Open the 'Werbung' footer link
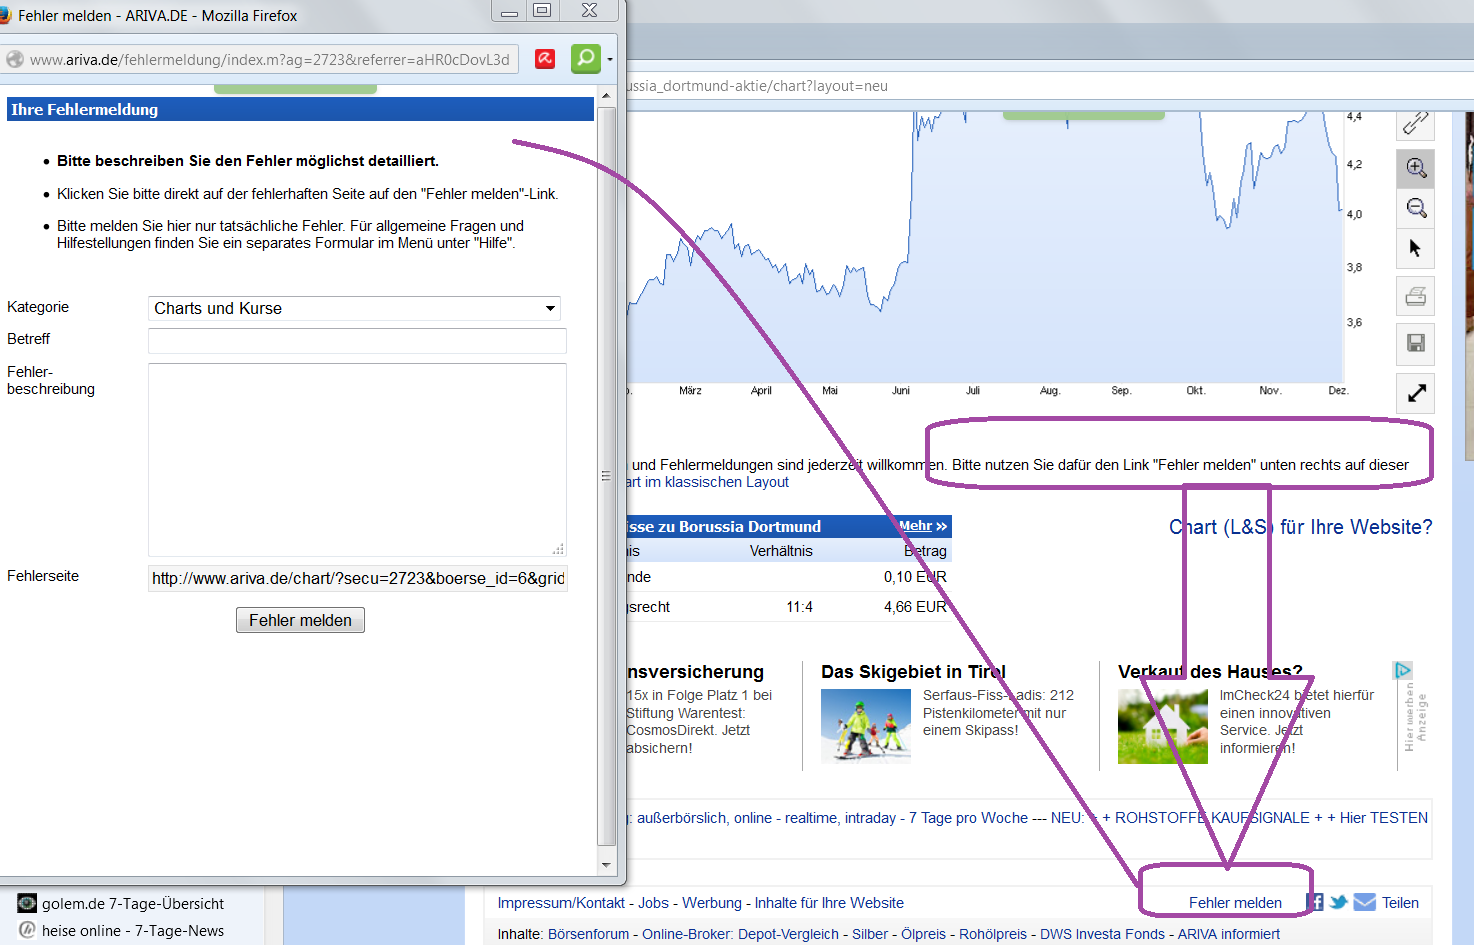This screenshot has height=945, width=1474. 712,903
